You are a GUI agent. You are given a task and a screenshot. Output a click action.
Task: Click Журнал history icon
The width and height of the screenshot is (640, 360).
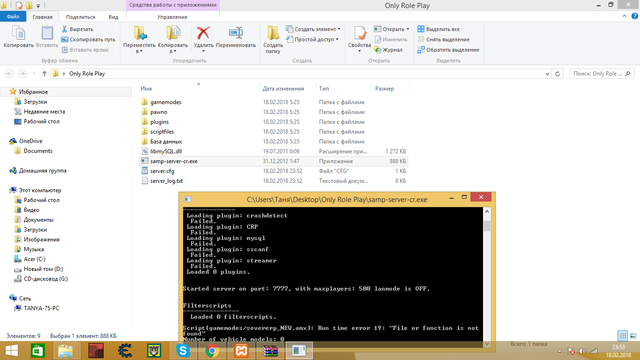[x=378, y=50]
